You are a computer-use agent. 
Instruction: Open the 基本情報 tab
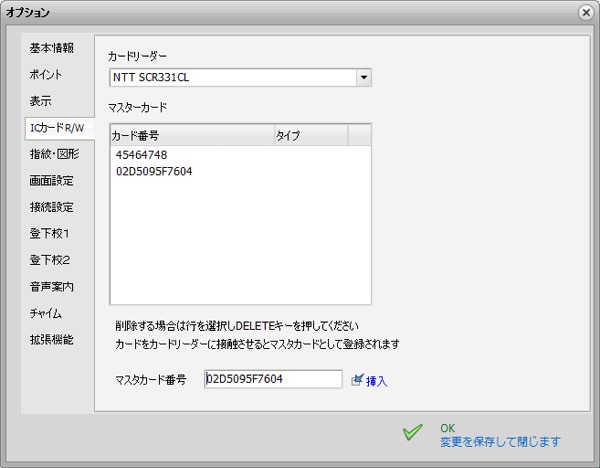pyautogui.click(x=52, y=48)
